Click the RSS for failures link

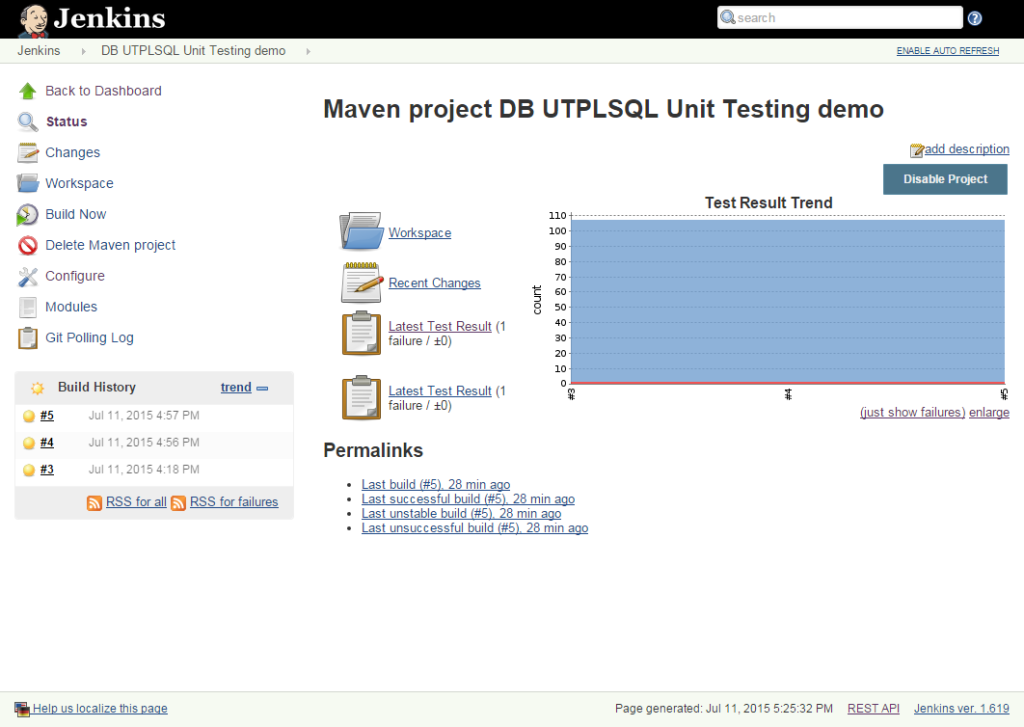(x=234, y=502)
